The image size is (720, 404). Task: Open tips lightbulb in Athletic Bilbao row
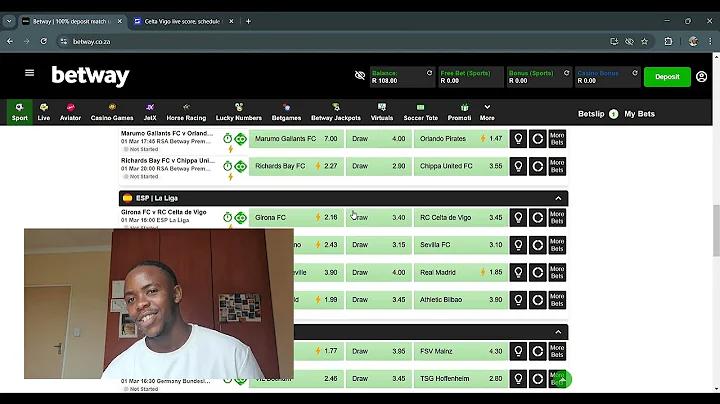point(518,300)
